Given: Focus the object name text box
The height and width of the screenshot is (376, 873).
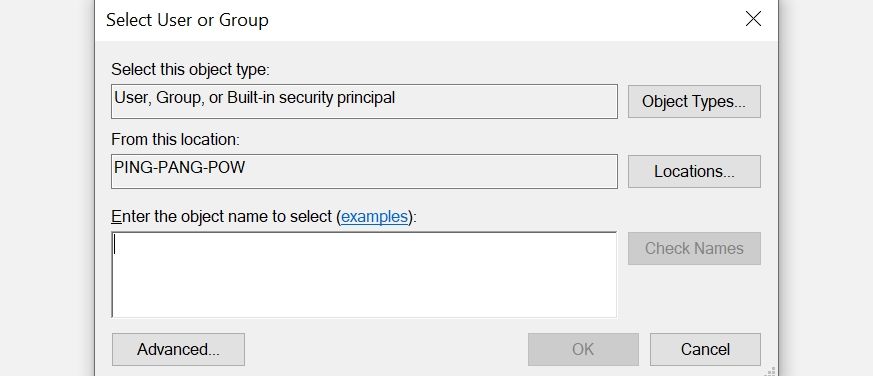Looking at the screenshot, I should click(x=364, y=275).
